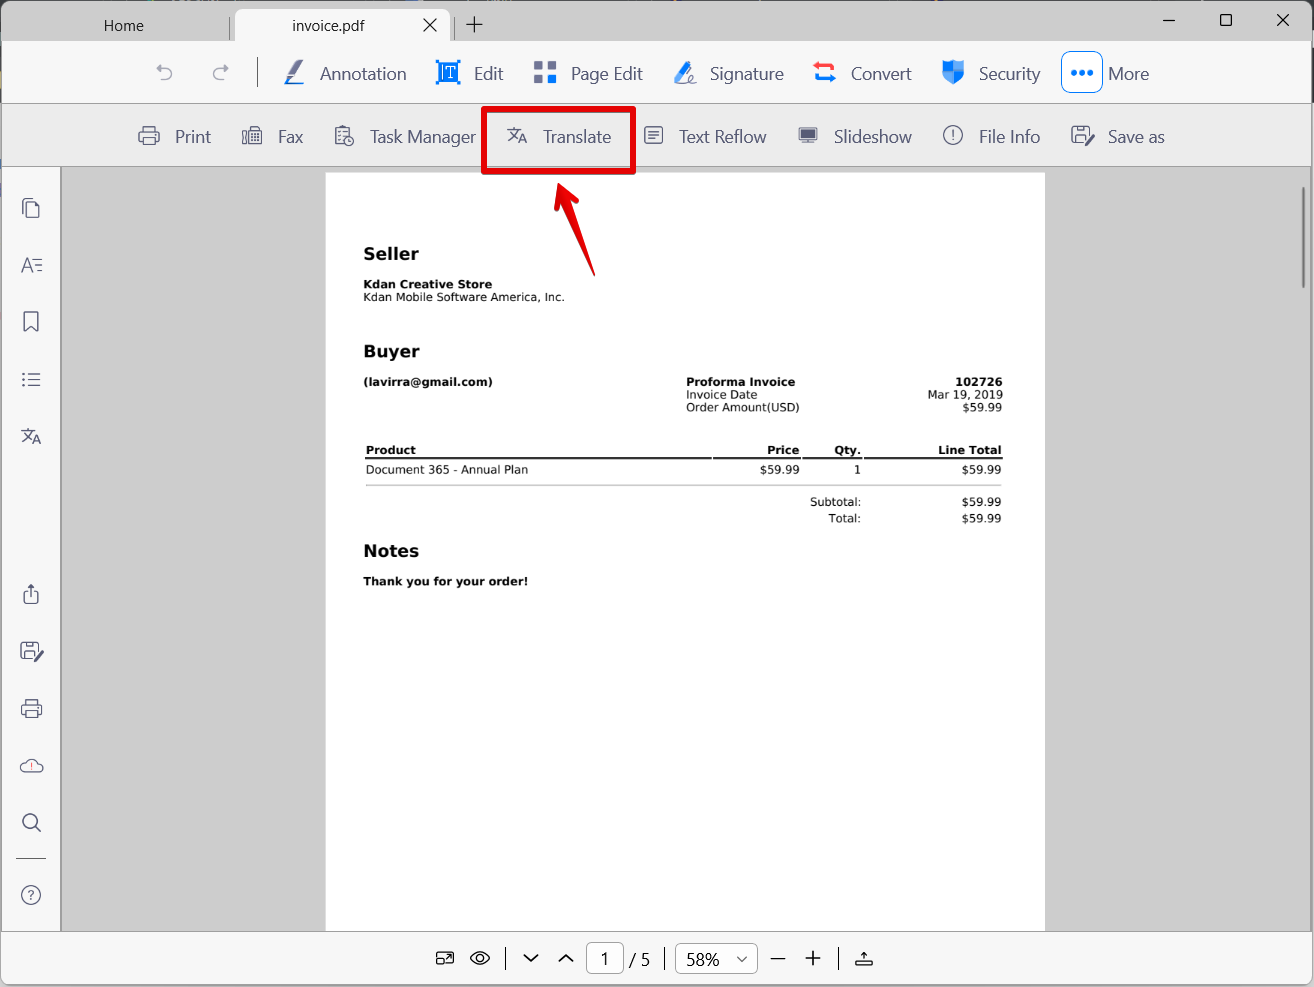Open the Edit text tools
1314x987 pixels.
coord(469,73)
